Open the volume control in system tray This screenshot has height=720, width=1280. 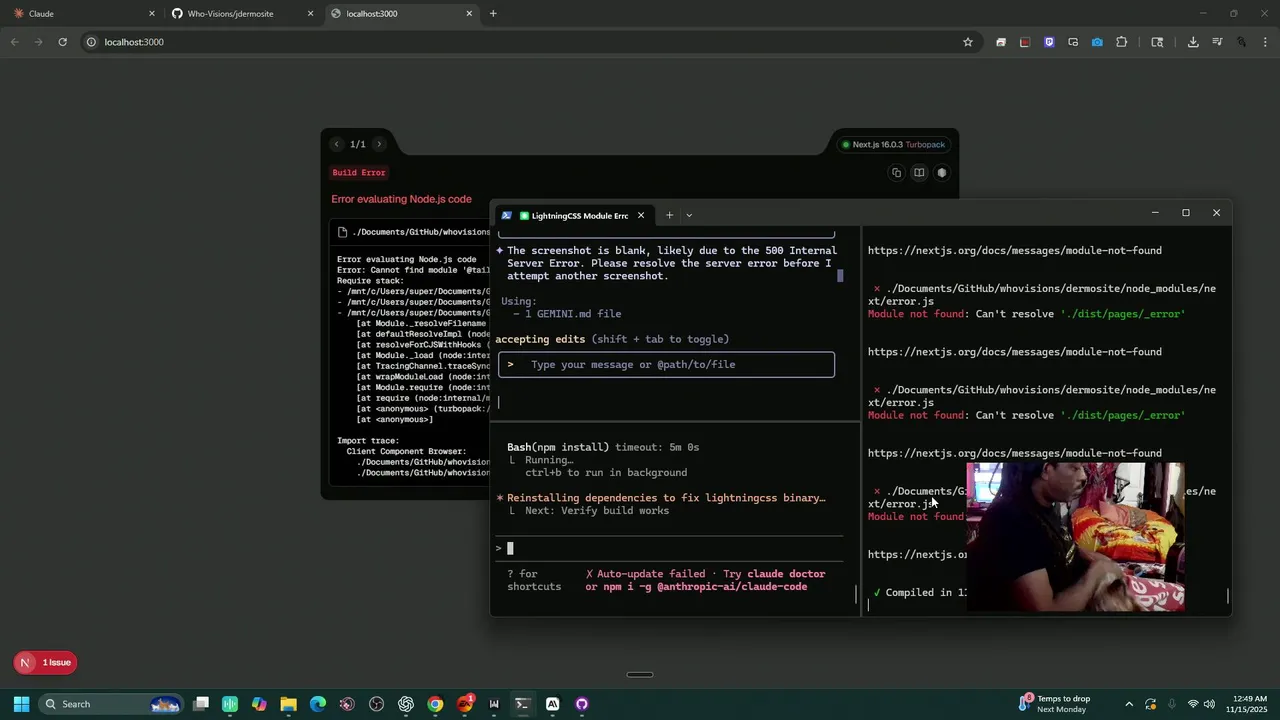[x=1209, y=704]
